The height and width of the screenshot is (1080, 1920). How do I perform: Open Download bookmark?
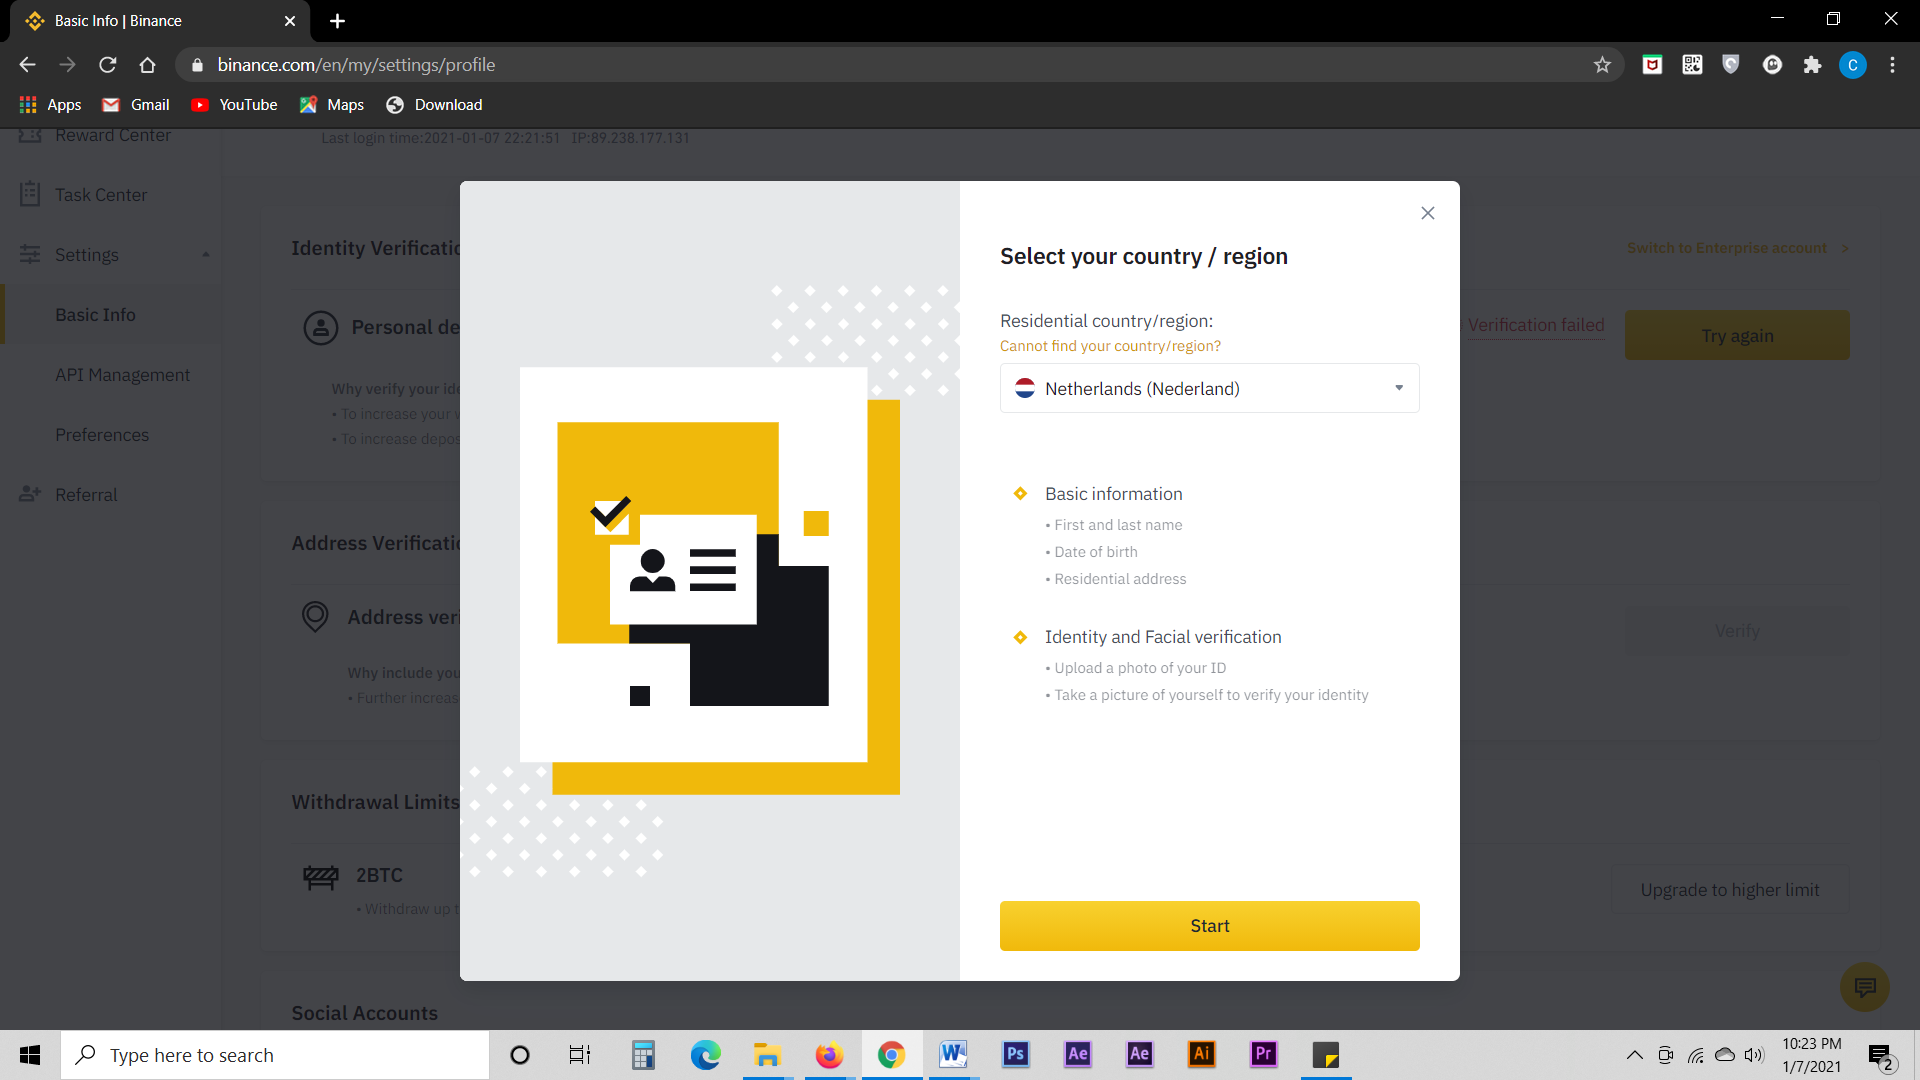434,105
